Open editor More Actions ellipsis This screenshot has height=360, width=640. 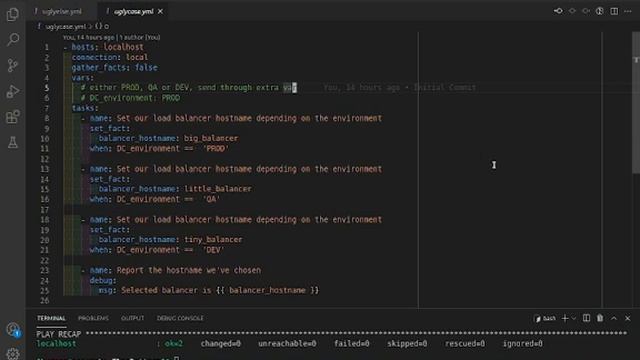(x=628, y=11)
